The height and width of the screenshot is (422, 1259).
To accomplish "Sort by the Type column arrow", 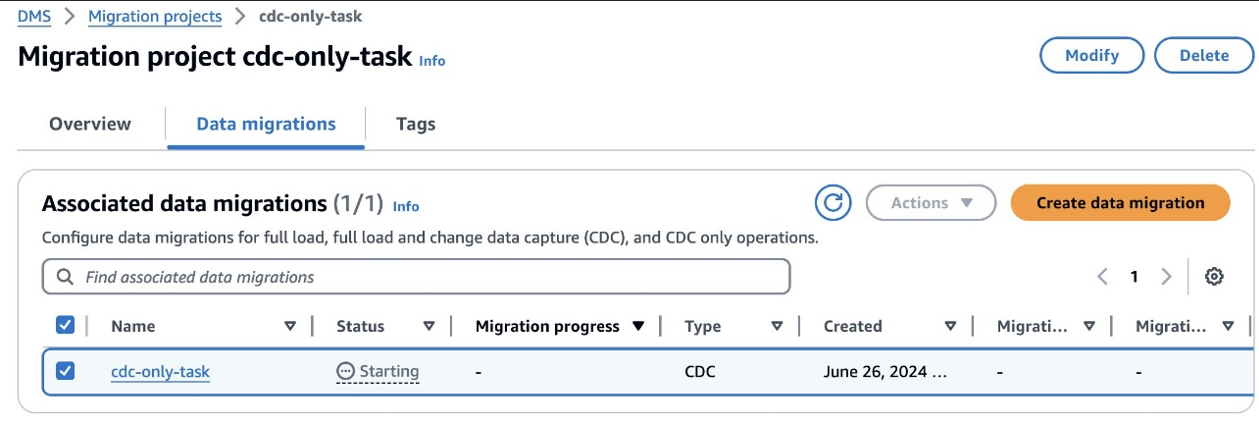I will click(x=777, y=326).
